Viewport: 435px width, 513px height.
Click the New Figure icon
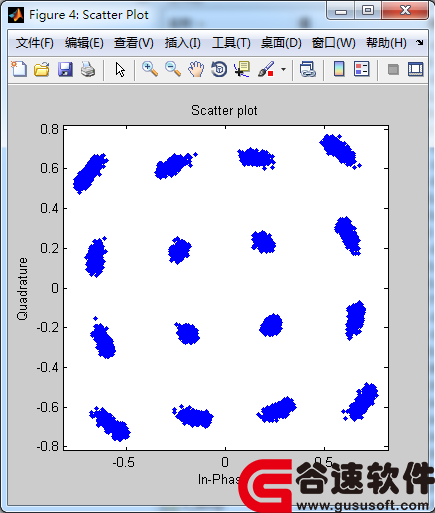tap(19, 69)
